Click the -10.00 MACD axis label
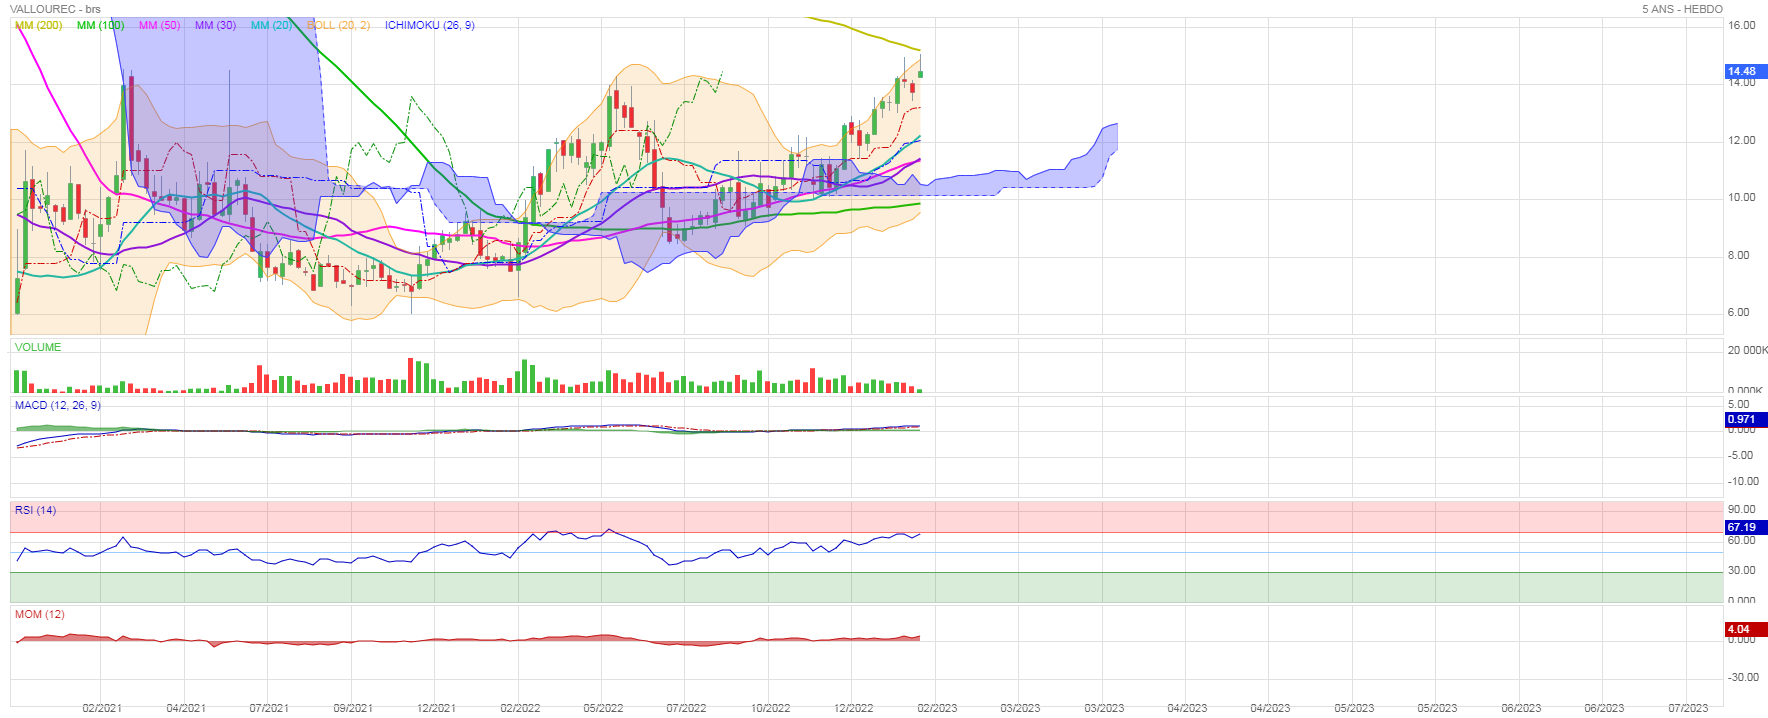The image size is (1768, 718). pos(1744,481)
